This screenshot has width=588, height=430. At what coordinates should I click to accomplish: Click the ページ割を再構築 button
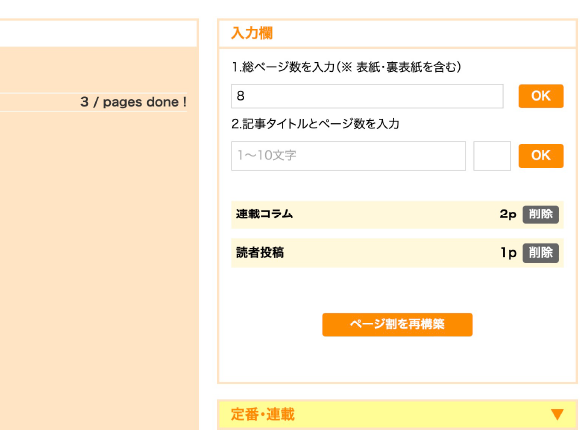tap(397, 325)
